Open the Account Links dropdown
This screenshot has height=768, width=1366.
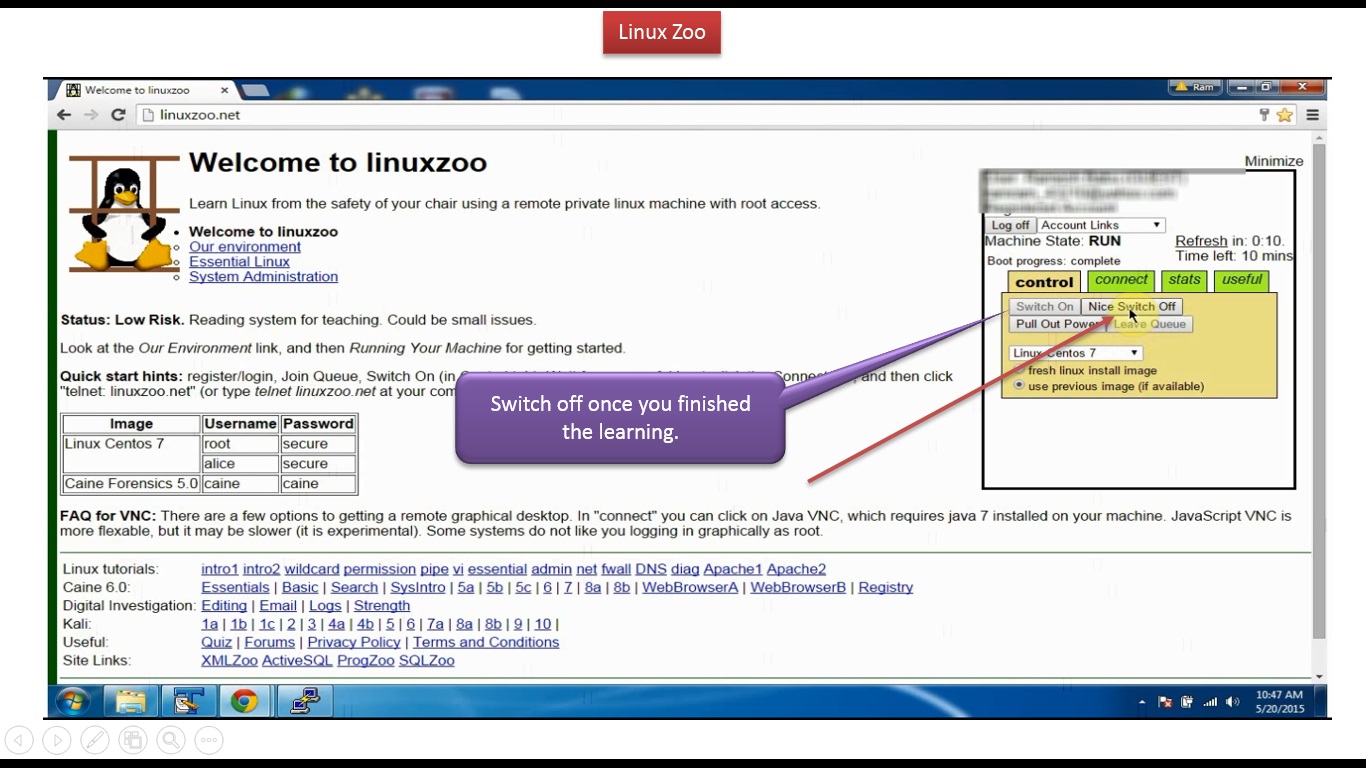1101,225
